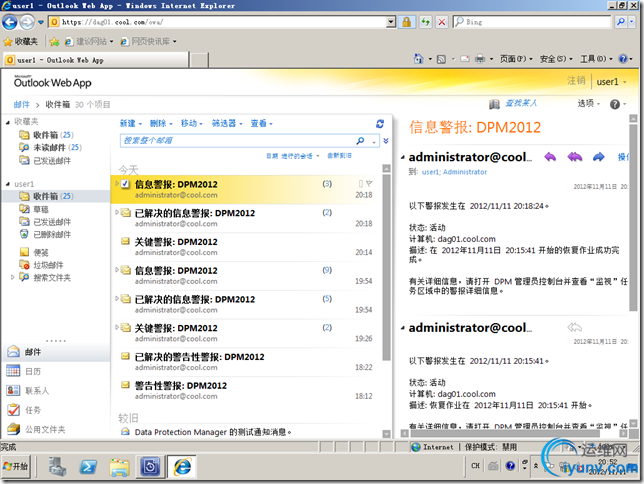
Task: Open the 移动 move menu
Action: (192, 123)
